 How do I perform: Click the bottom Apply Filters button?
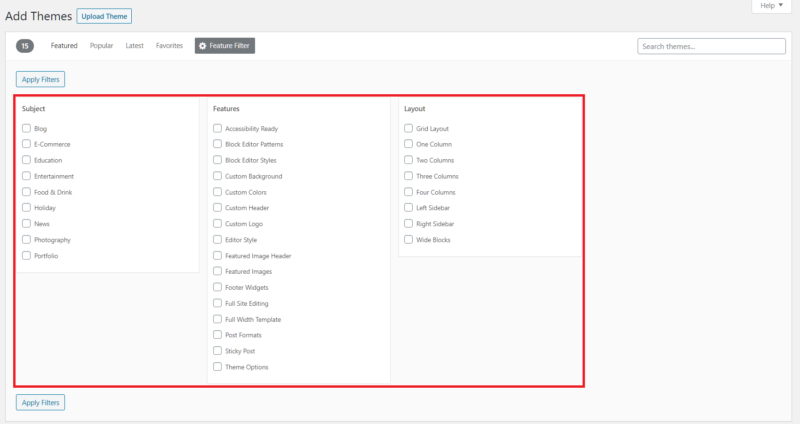[x=40, y=403]
